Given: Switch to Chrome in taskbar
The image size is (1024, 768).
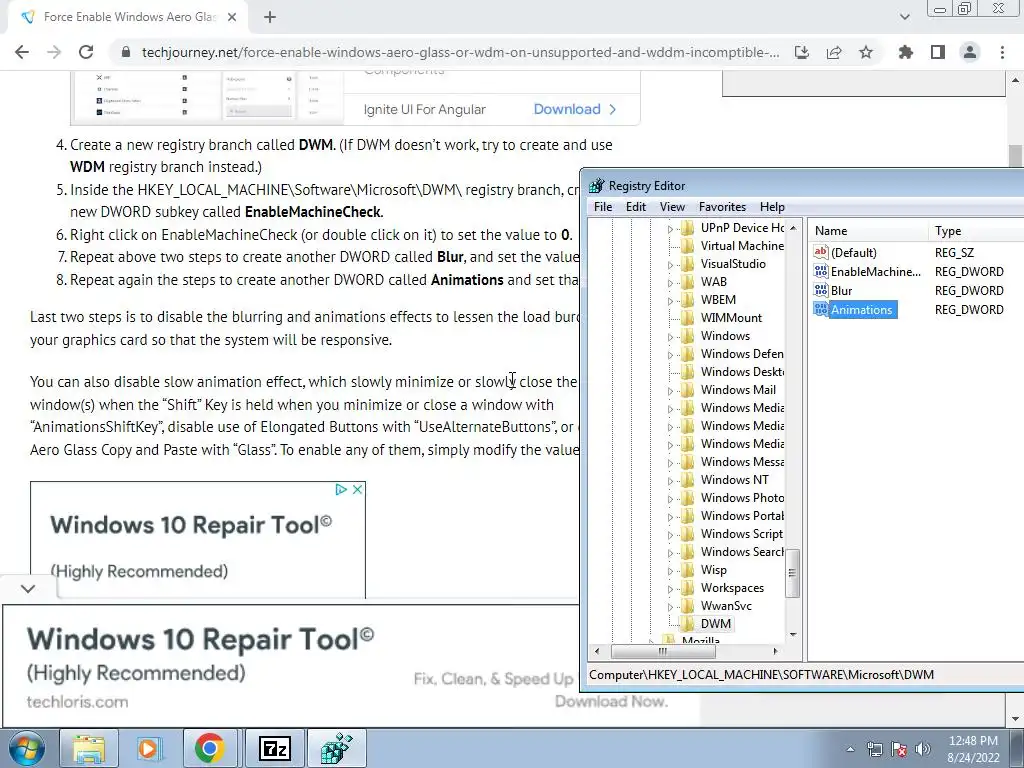Looking at the screenshot, I should pyautogui.click(x=209, y=748).
